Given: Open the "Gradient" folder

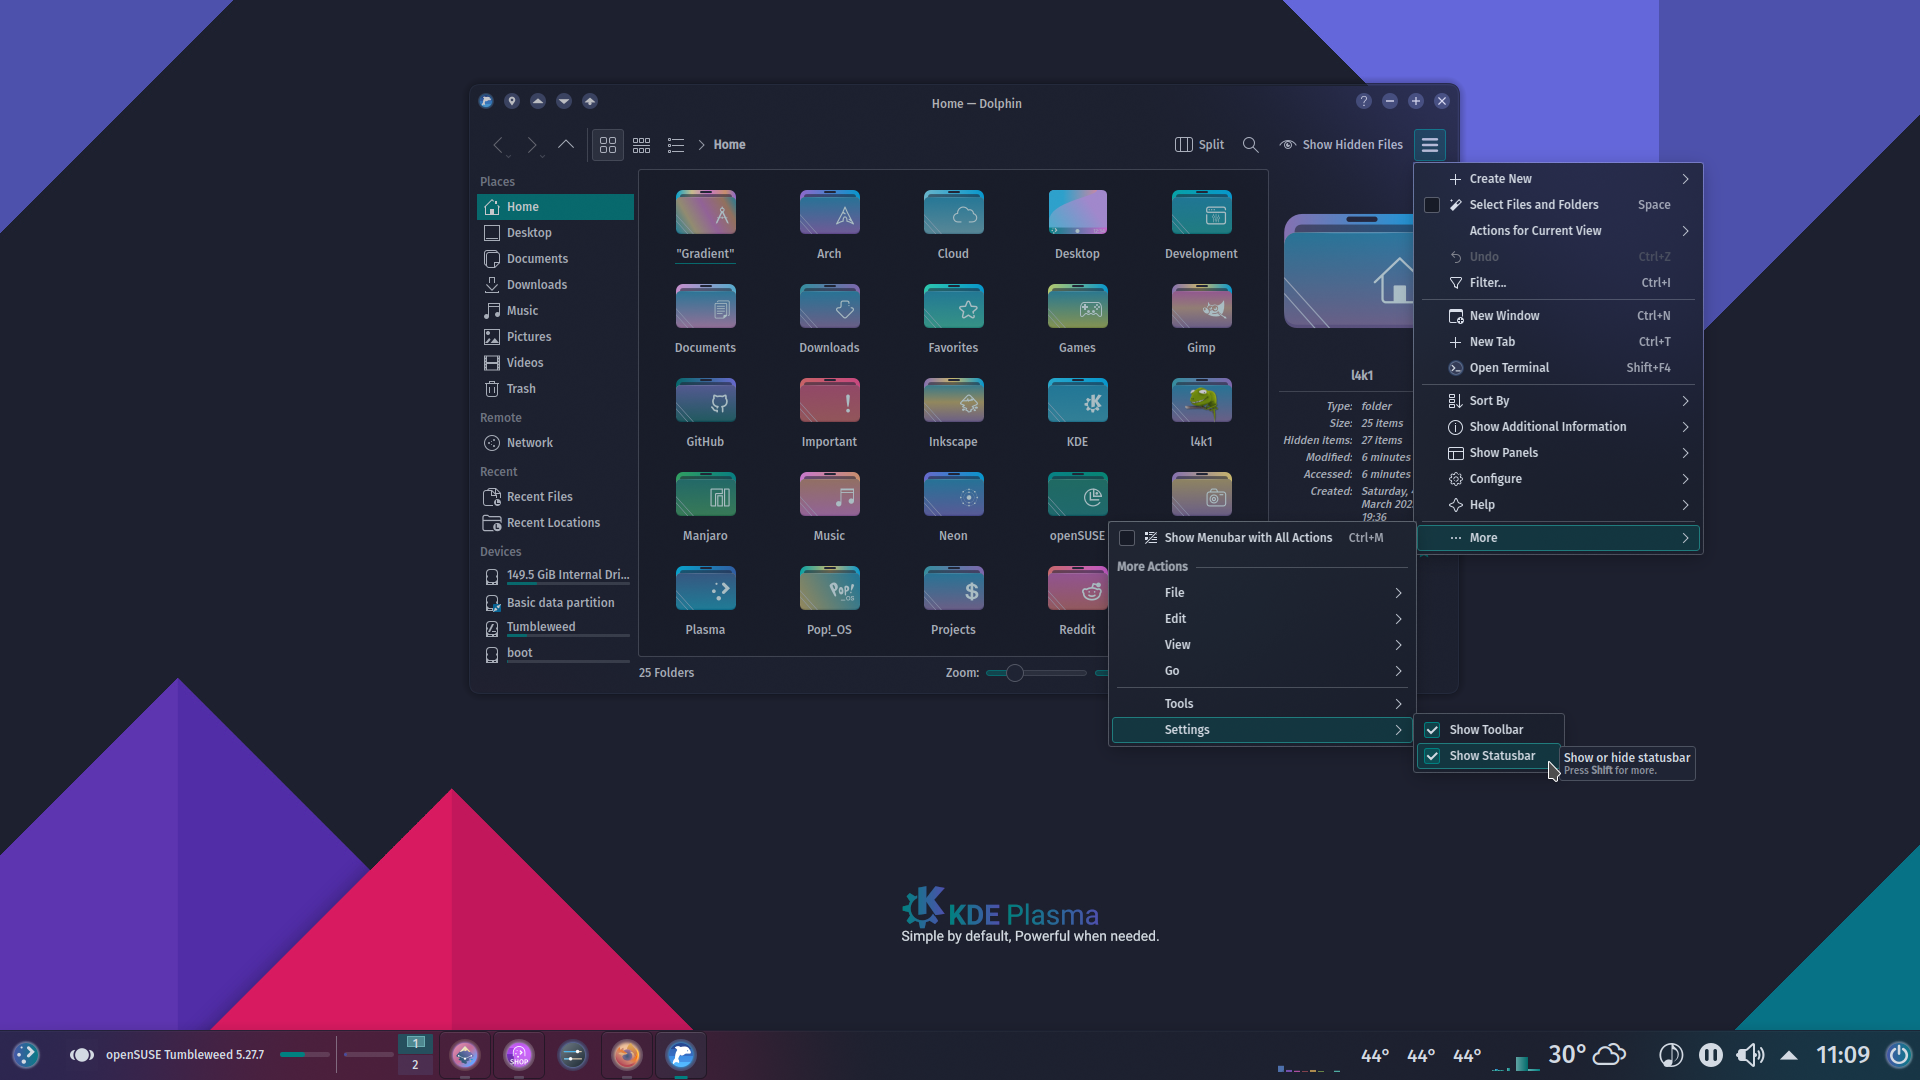Looking at the screenshot, I should click(705, 226).
